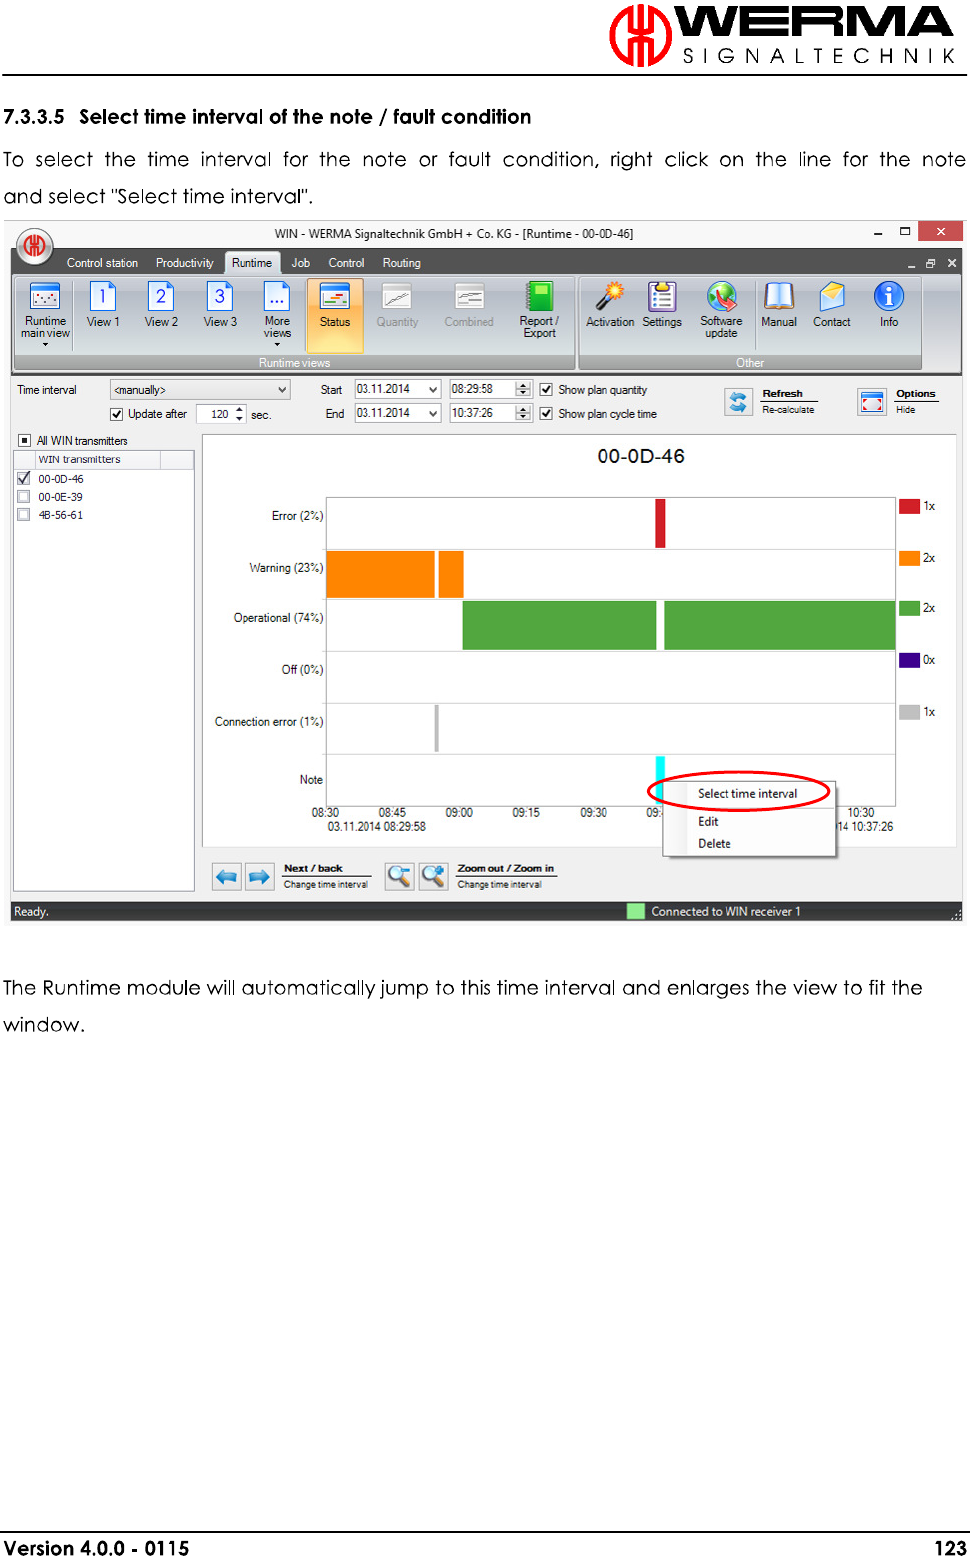Open the Job tab
The width and height of the screenshot is (970, 1556).
tap(301, 263)
